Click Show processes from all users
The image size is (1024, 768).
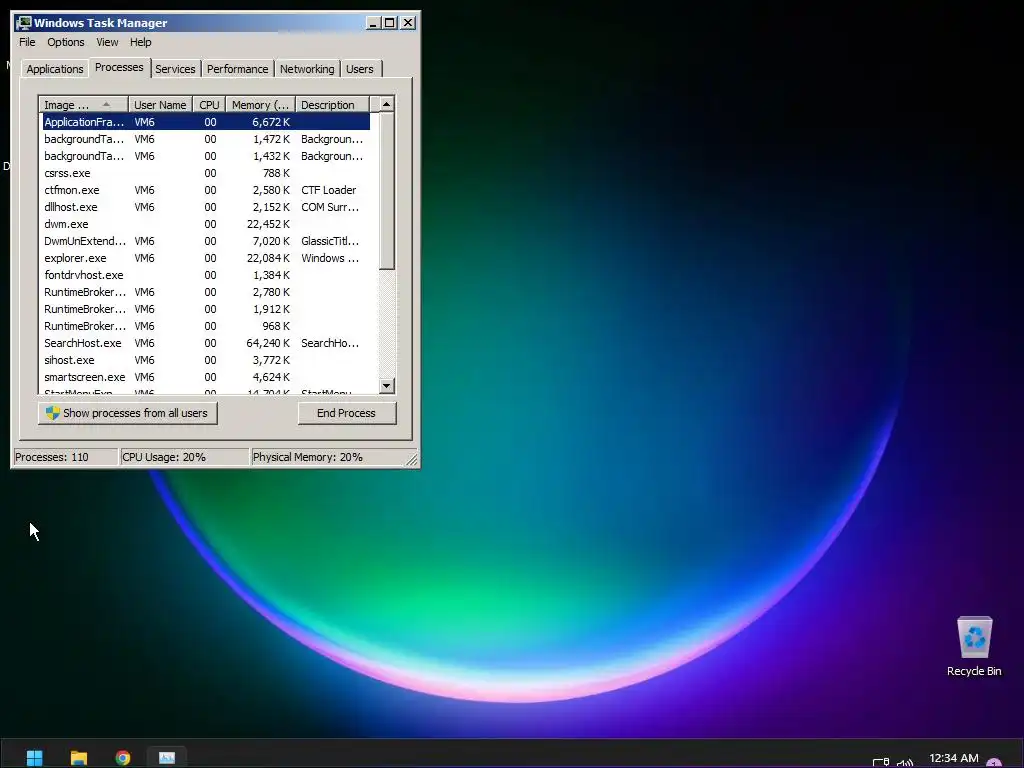[x=127, y=413]
